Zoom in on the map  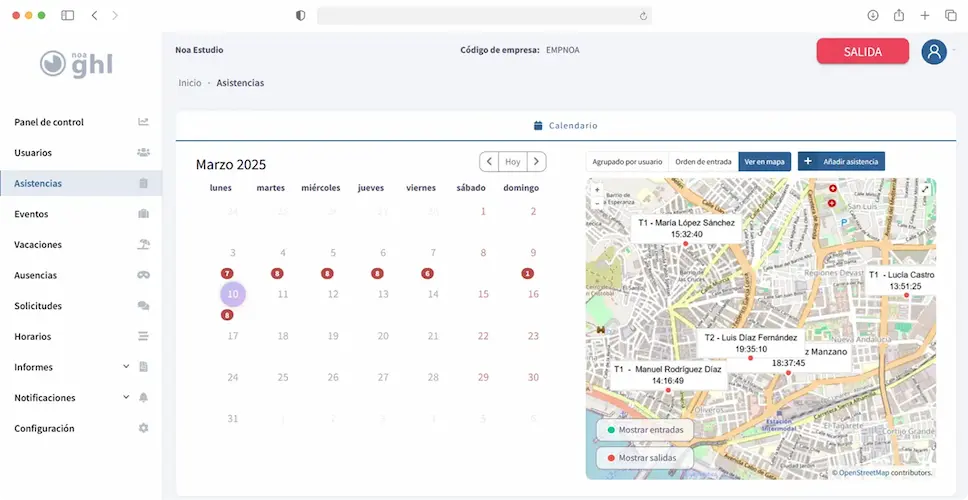(597, 190)
